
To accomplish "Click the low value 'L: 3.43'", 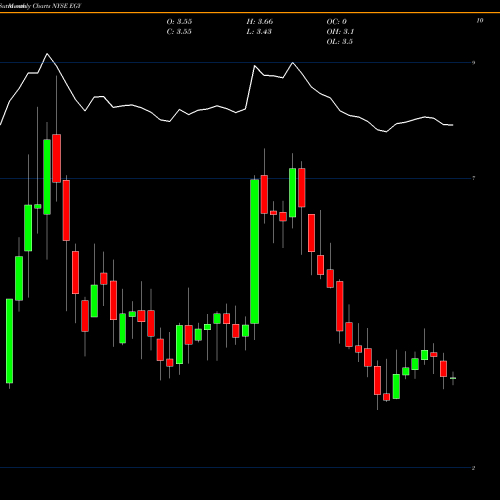I will tap(259, 32).
